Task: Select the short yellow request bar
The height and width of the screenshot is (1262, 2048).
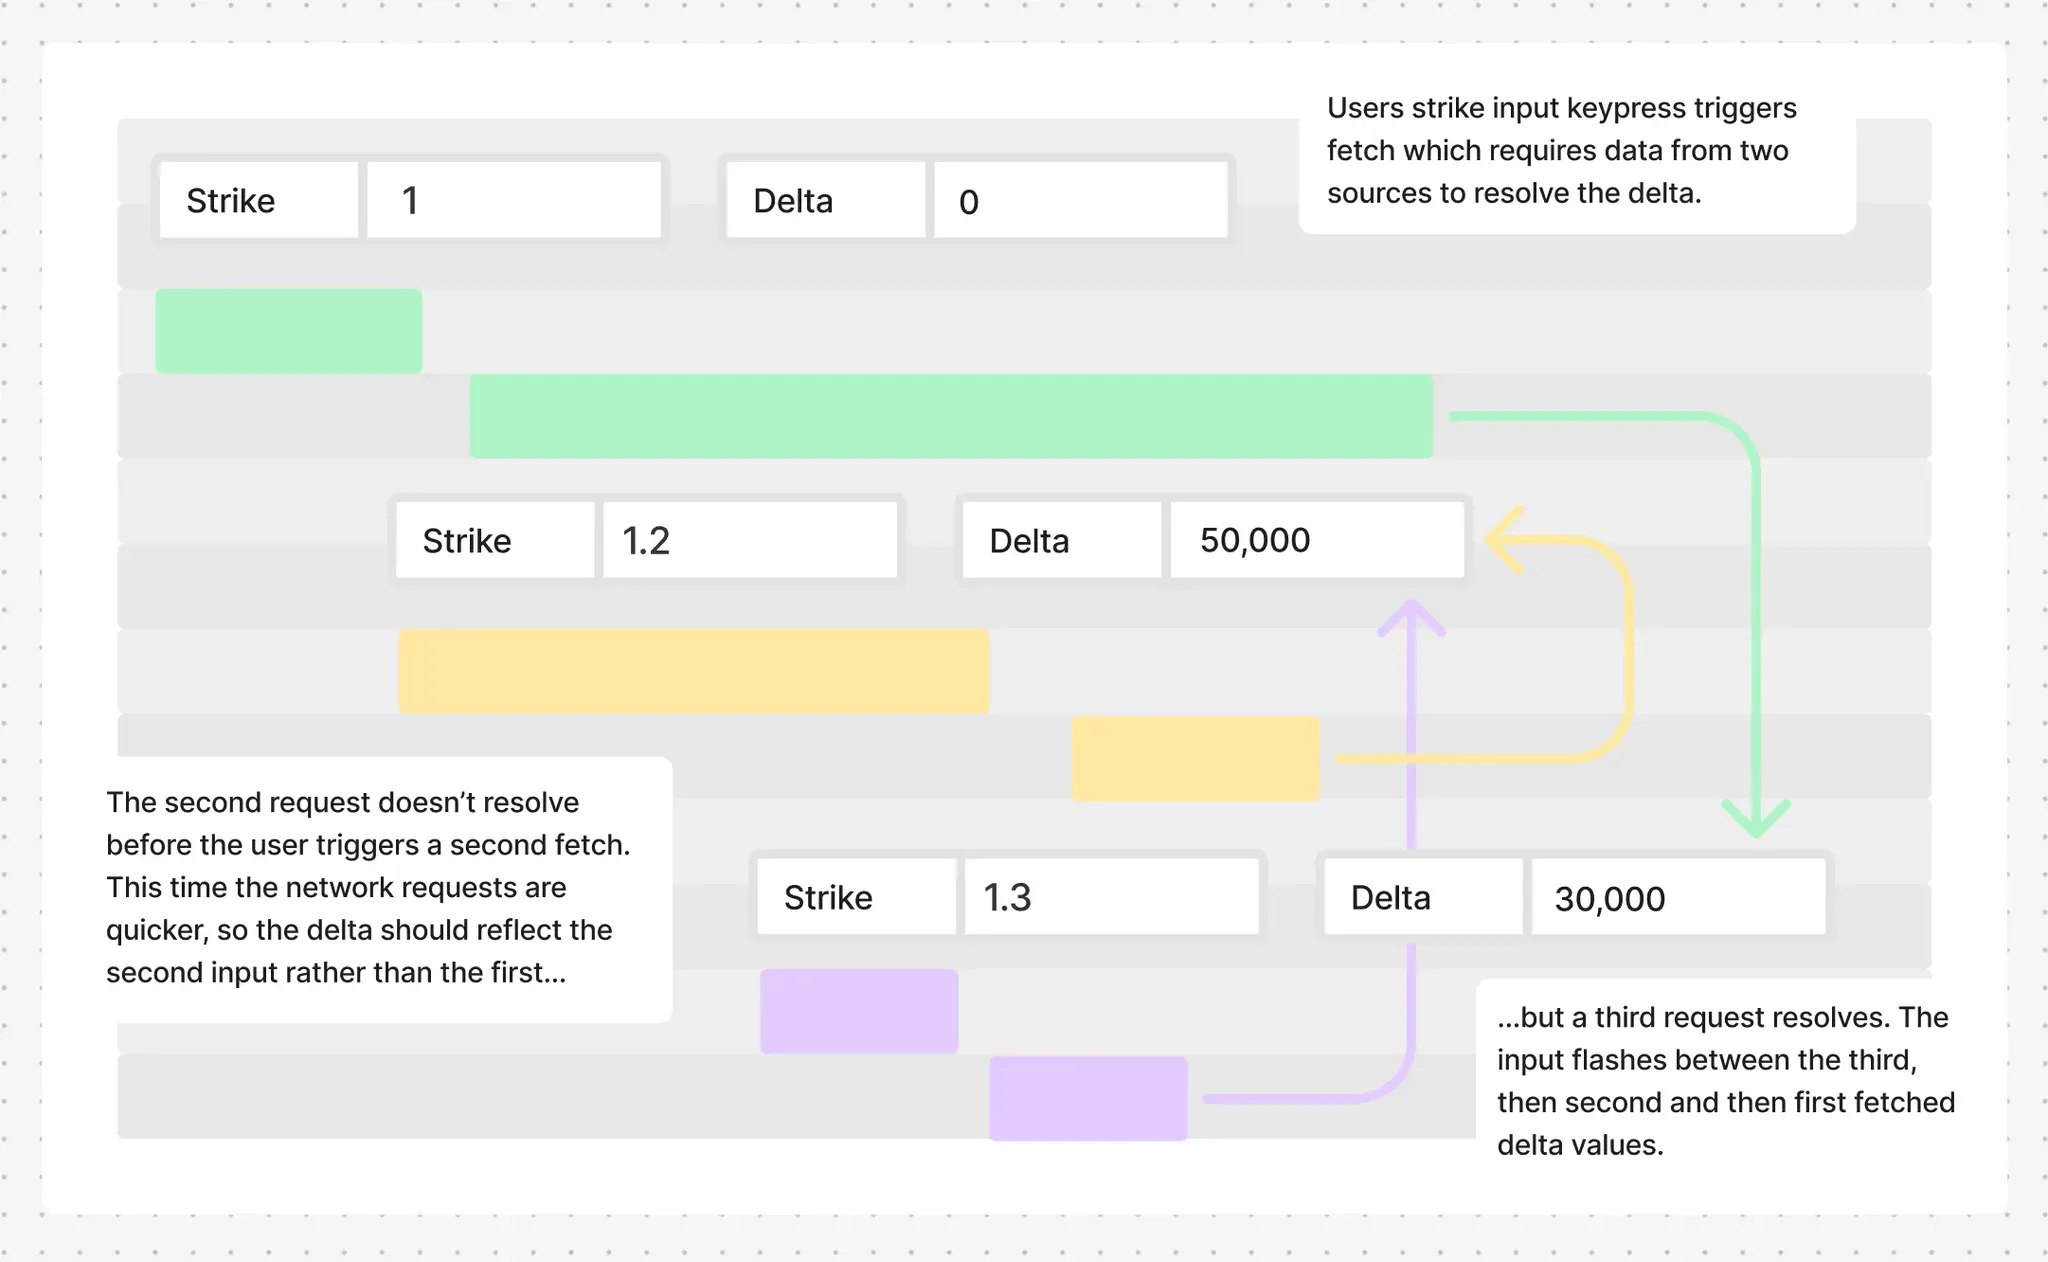Action: (x=1195, y=758)
